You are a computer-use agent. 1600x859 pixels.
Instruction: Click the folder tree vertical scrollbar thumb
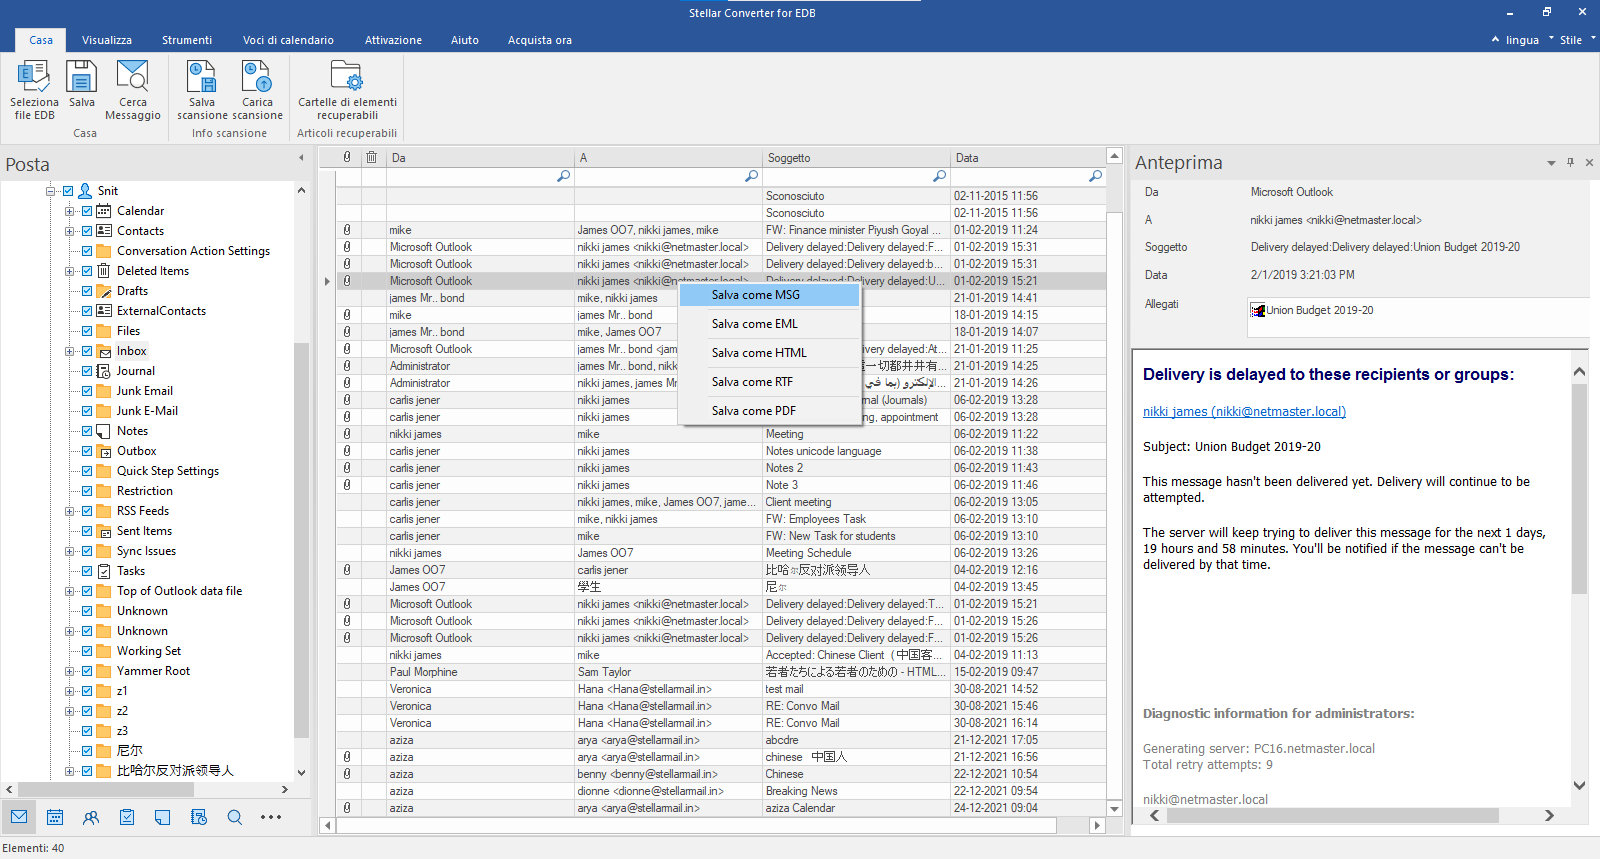pos(301,540)
